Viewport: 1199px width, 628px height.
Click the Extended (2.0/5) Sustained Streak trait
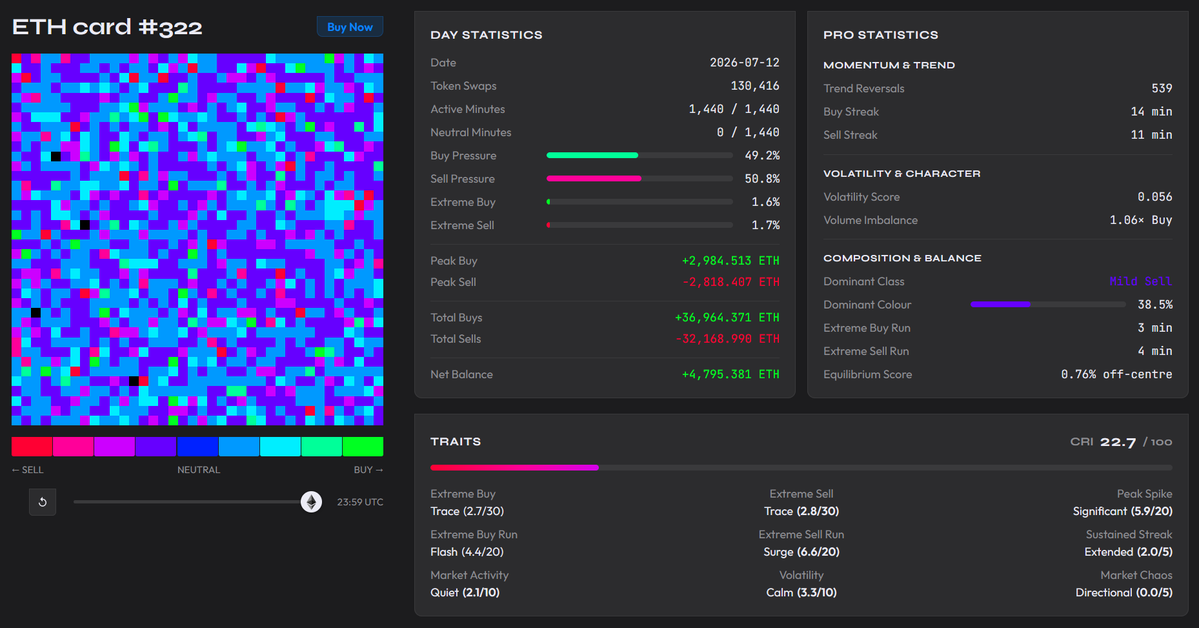1128,552
